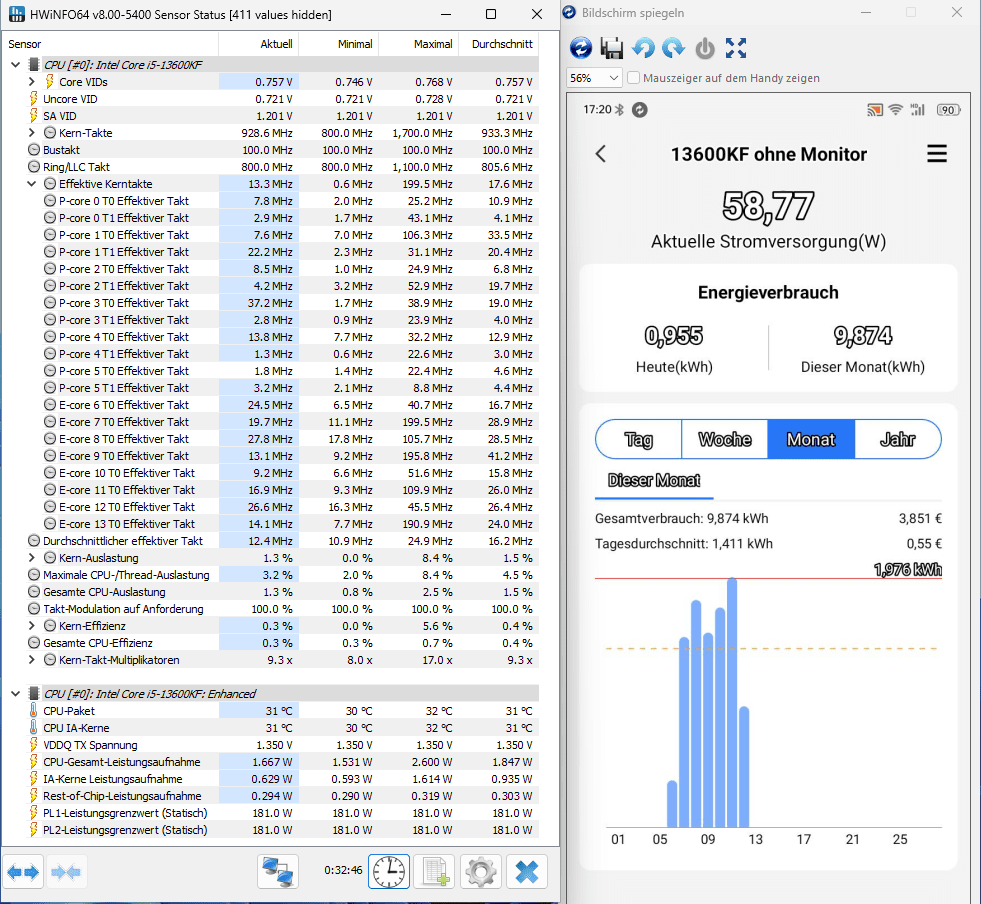Click the Sensor column header
Image resolution: width=981 pixels, height=904 pixels.
tap(110, 44)
